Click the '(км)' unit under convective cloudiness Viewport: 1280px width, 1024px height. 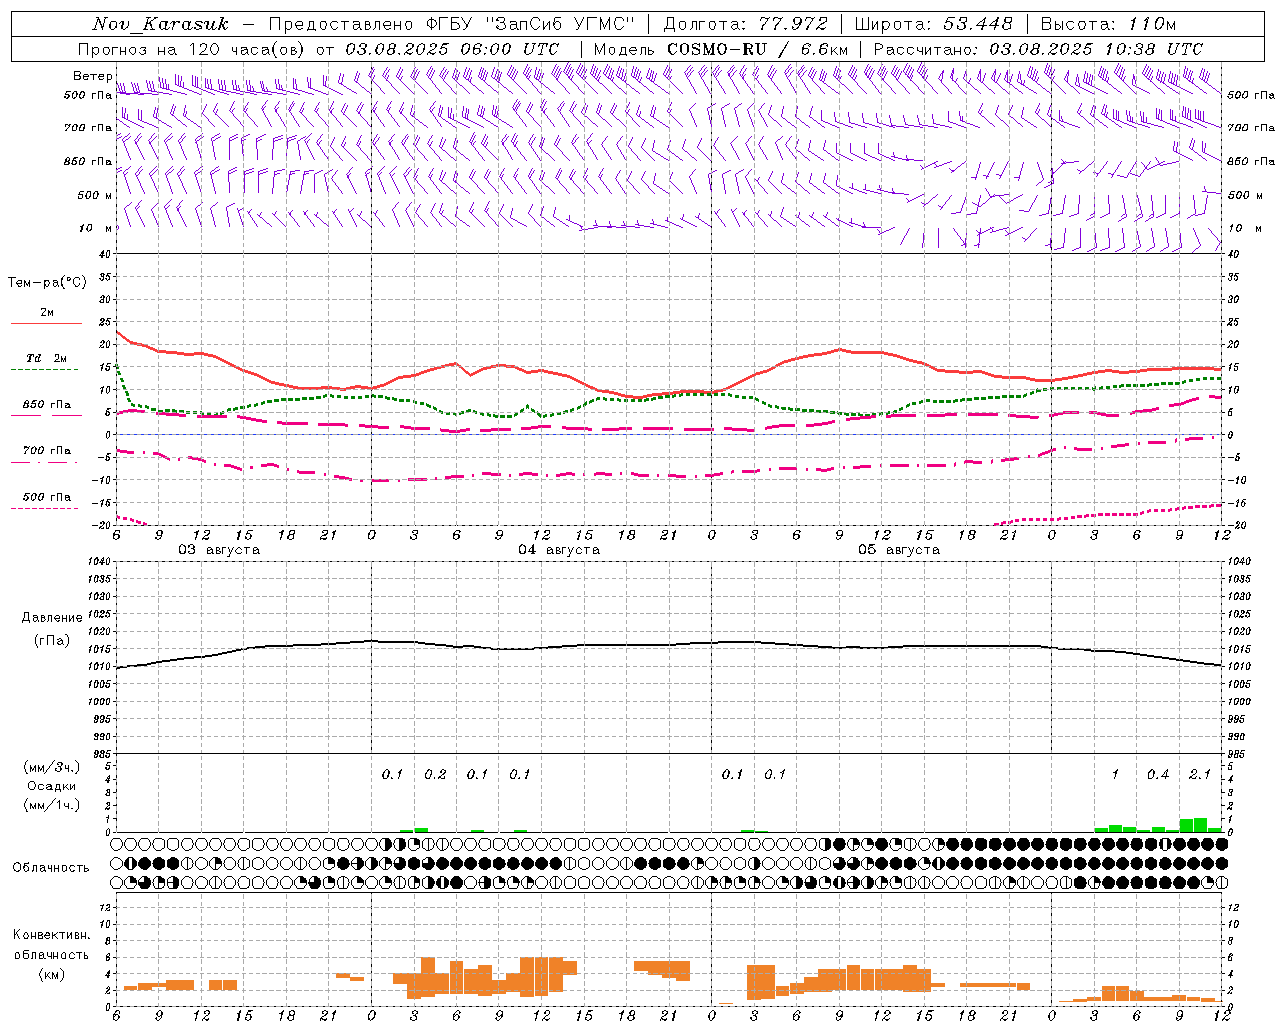coord(51,973)
